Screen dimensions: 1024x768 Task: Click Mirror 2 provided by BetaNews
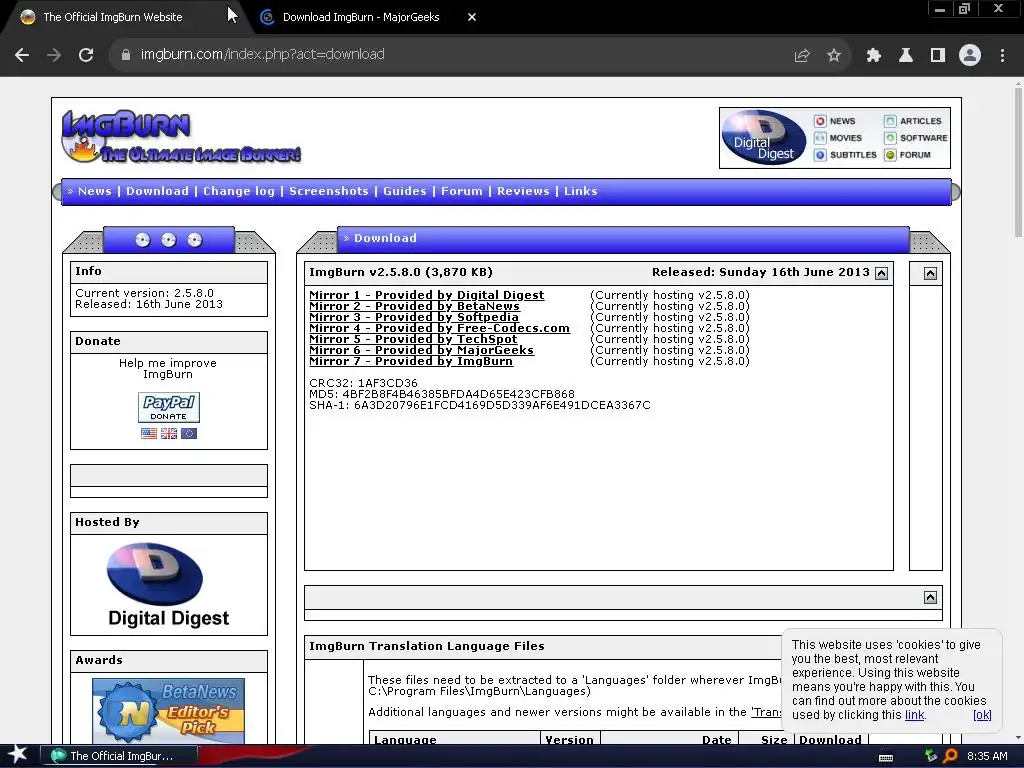[x=414, y=306]
